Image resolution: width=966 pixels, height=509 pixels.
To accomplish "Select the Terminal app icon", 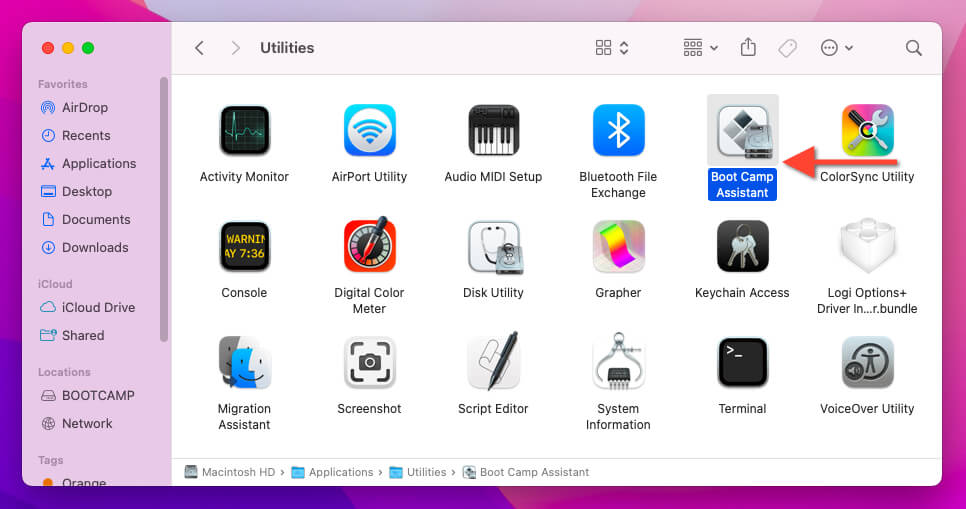I will pos(742,362).
